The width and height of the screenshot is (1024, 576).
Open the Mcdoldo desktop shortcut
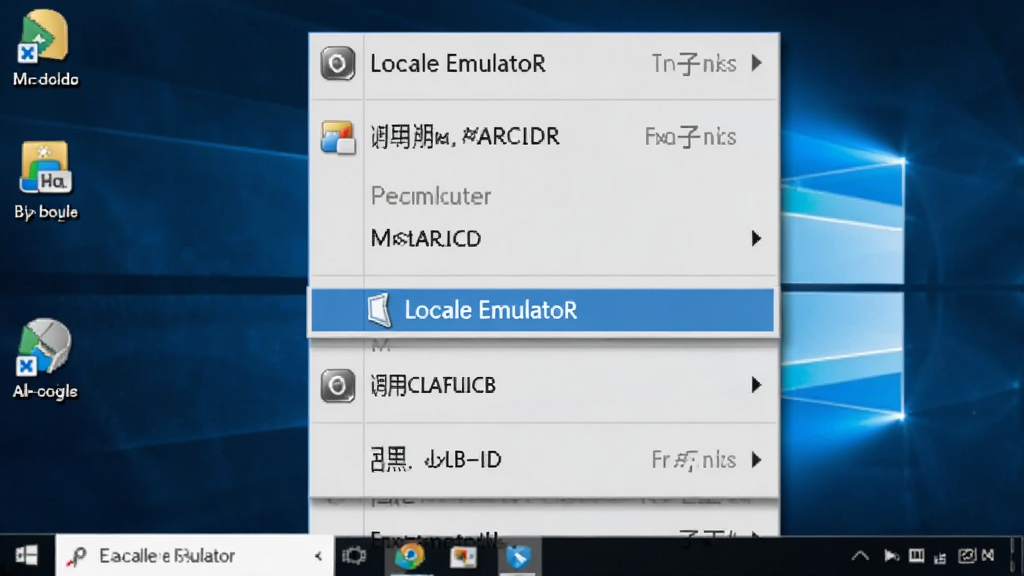[x=45, y=49]
